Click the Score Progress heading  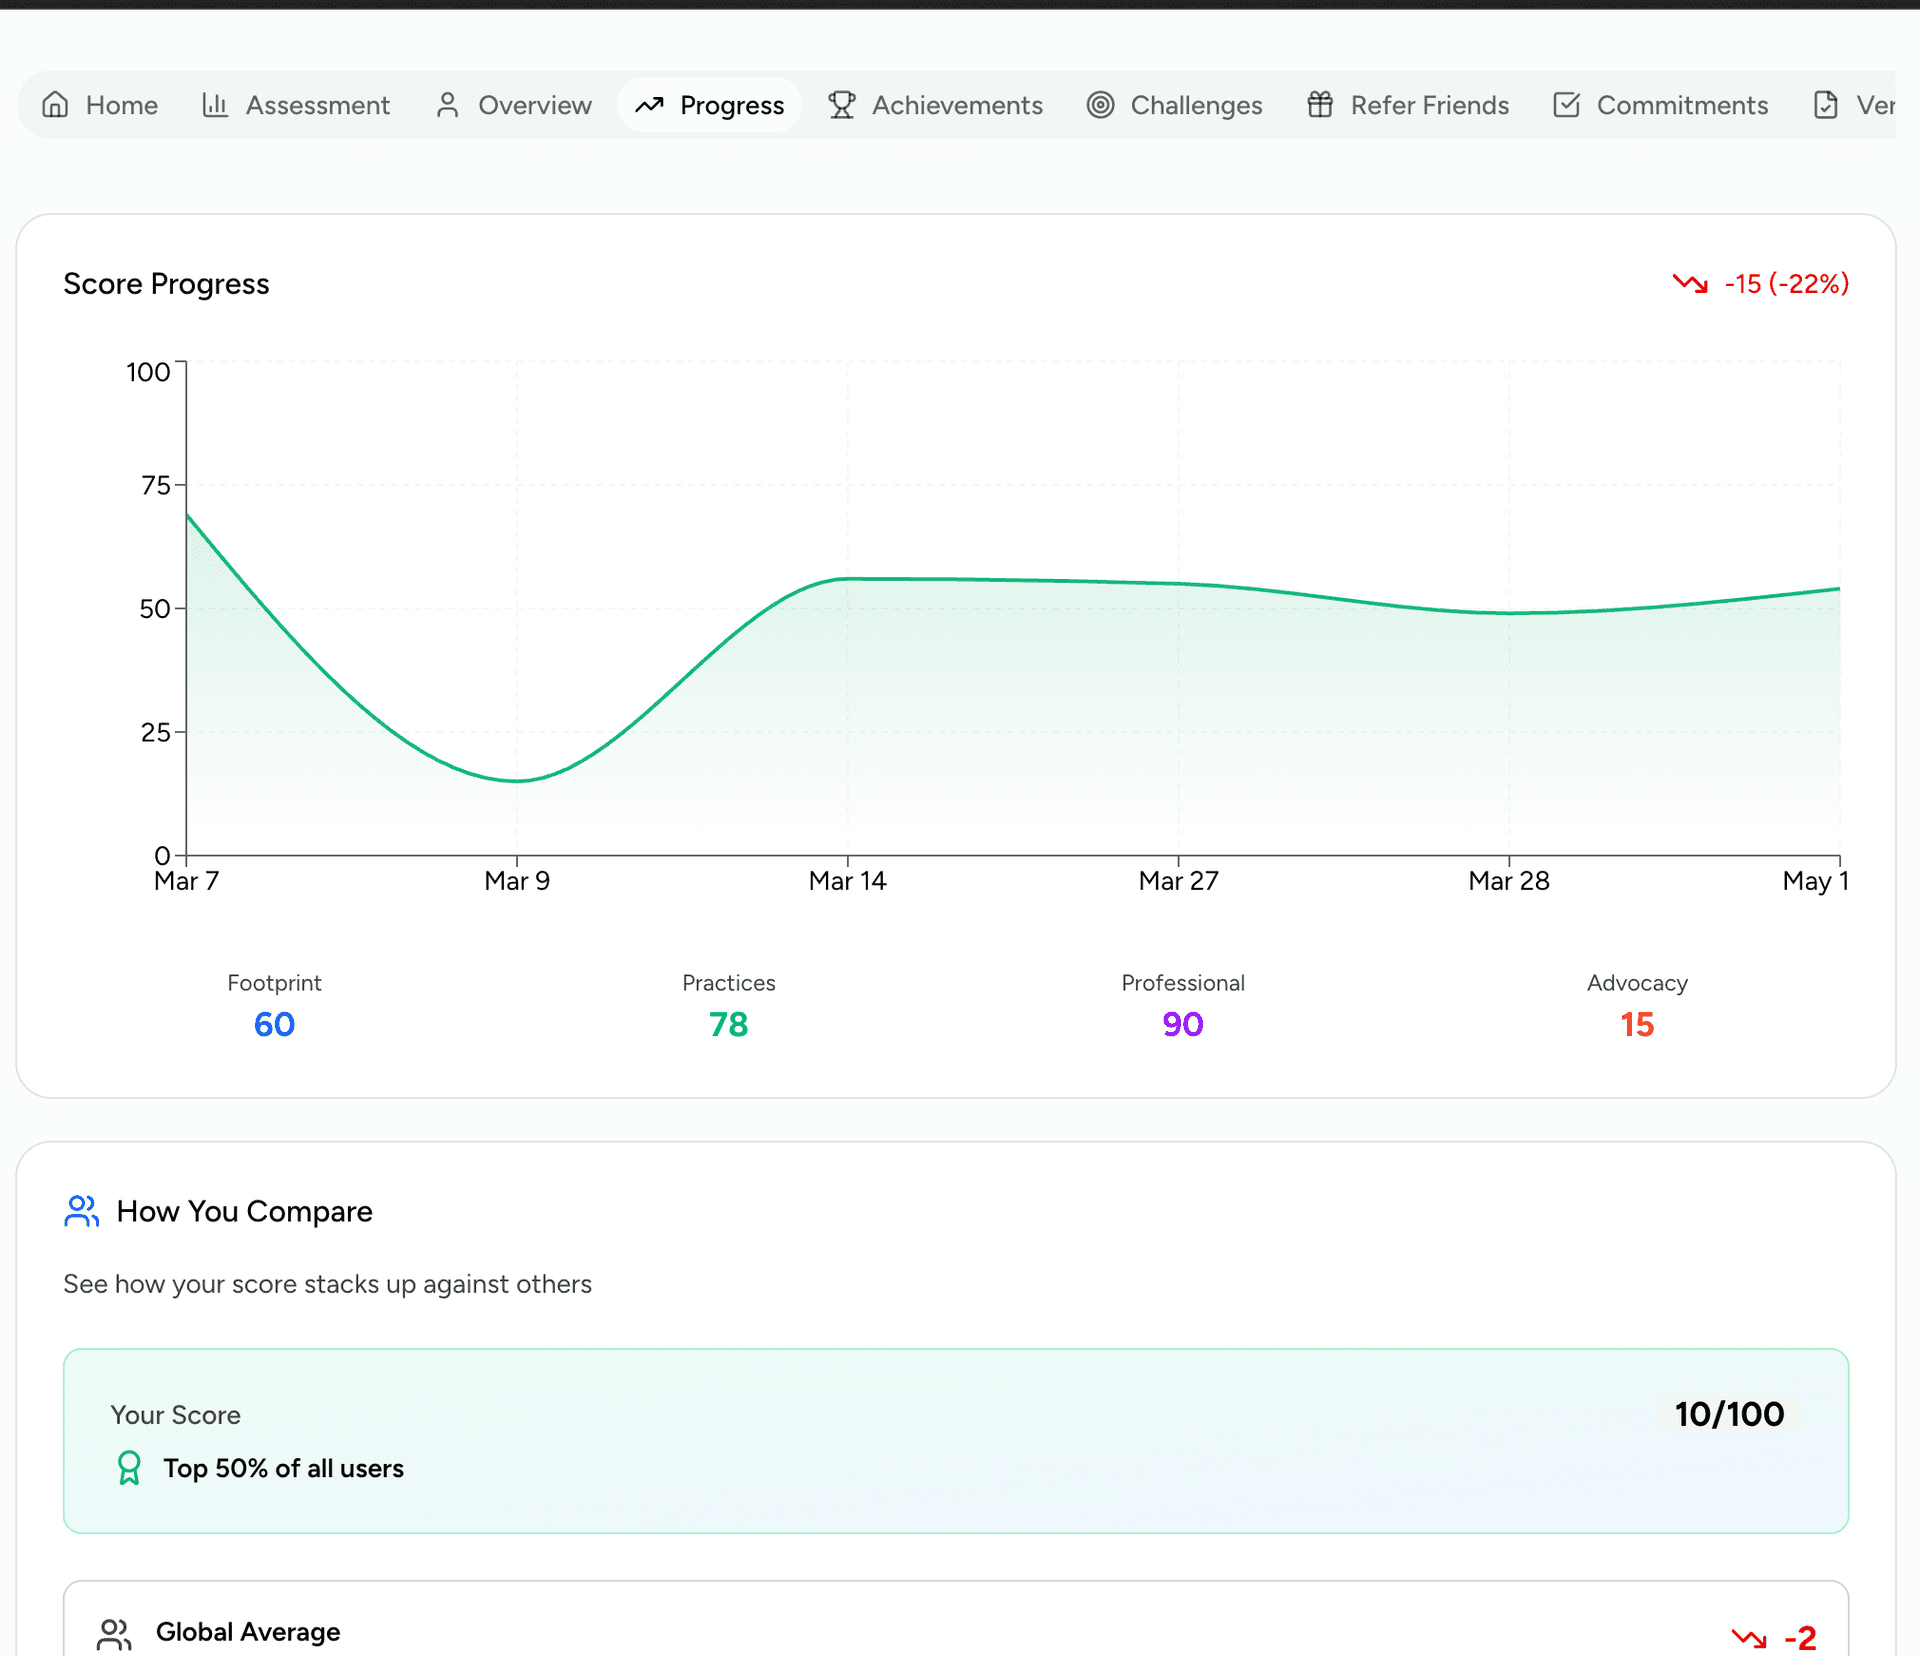tap(166, 284)
